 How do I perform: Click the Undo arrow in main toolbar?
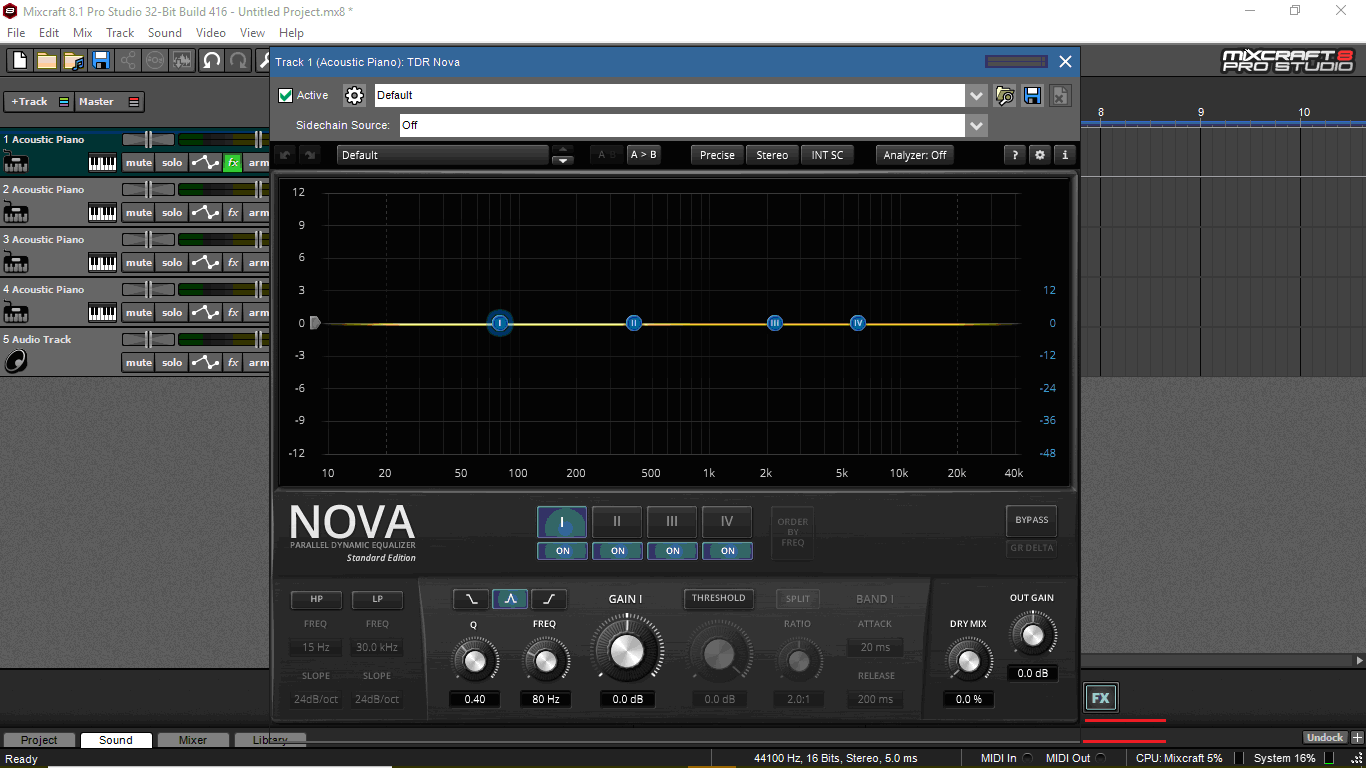pos(211,61)
